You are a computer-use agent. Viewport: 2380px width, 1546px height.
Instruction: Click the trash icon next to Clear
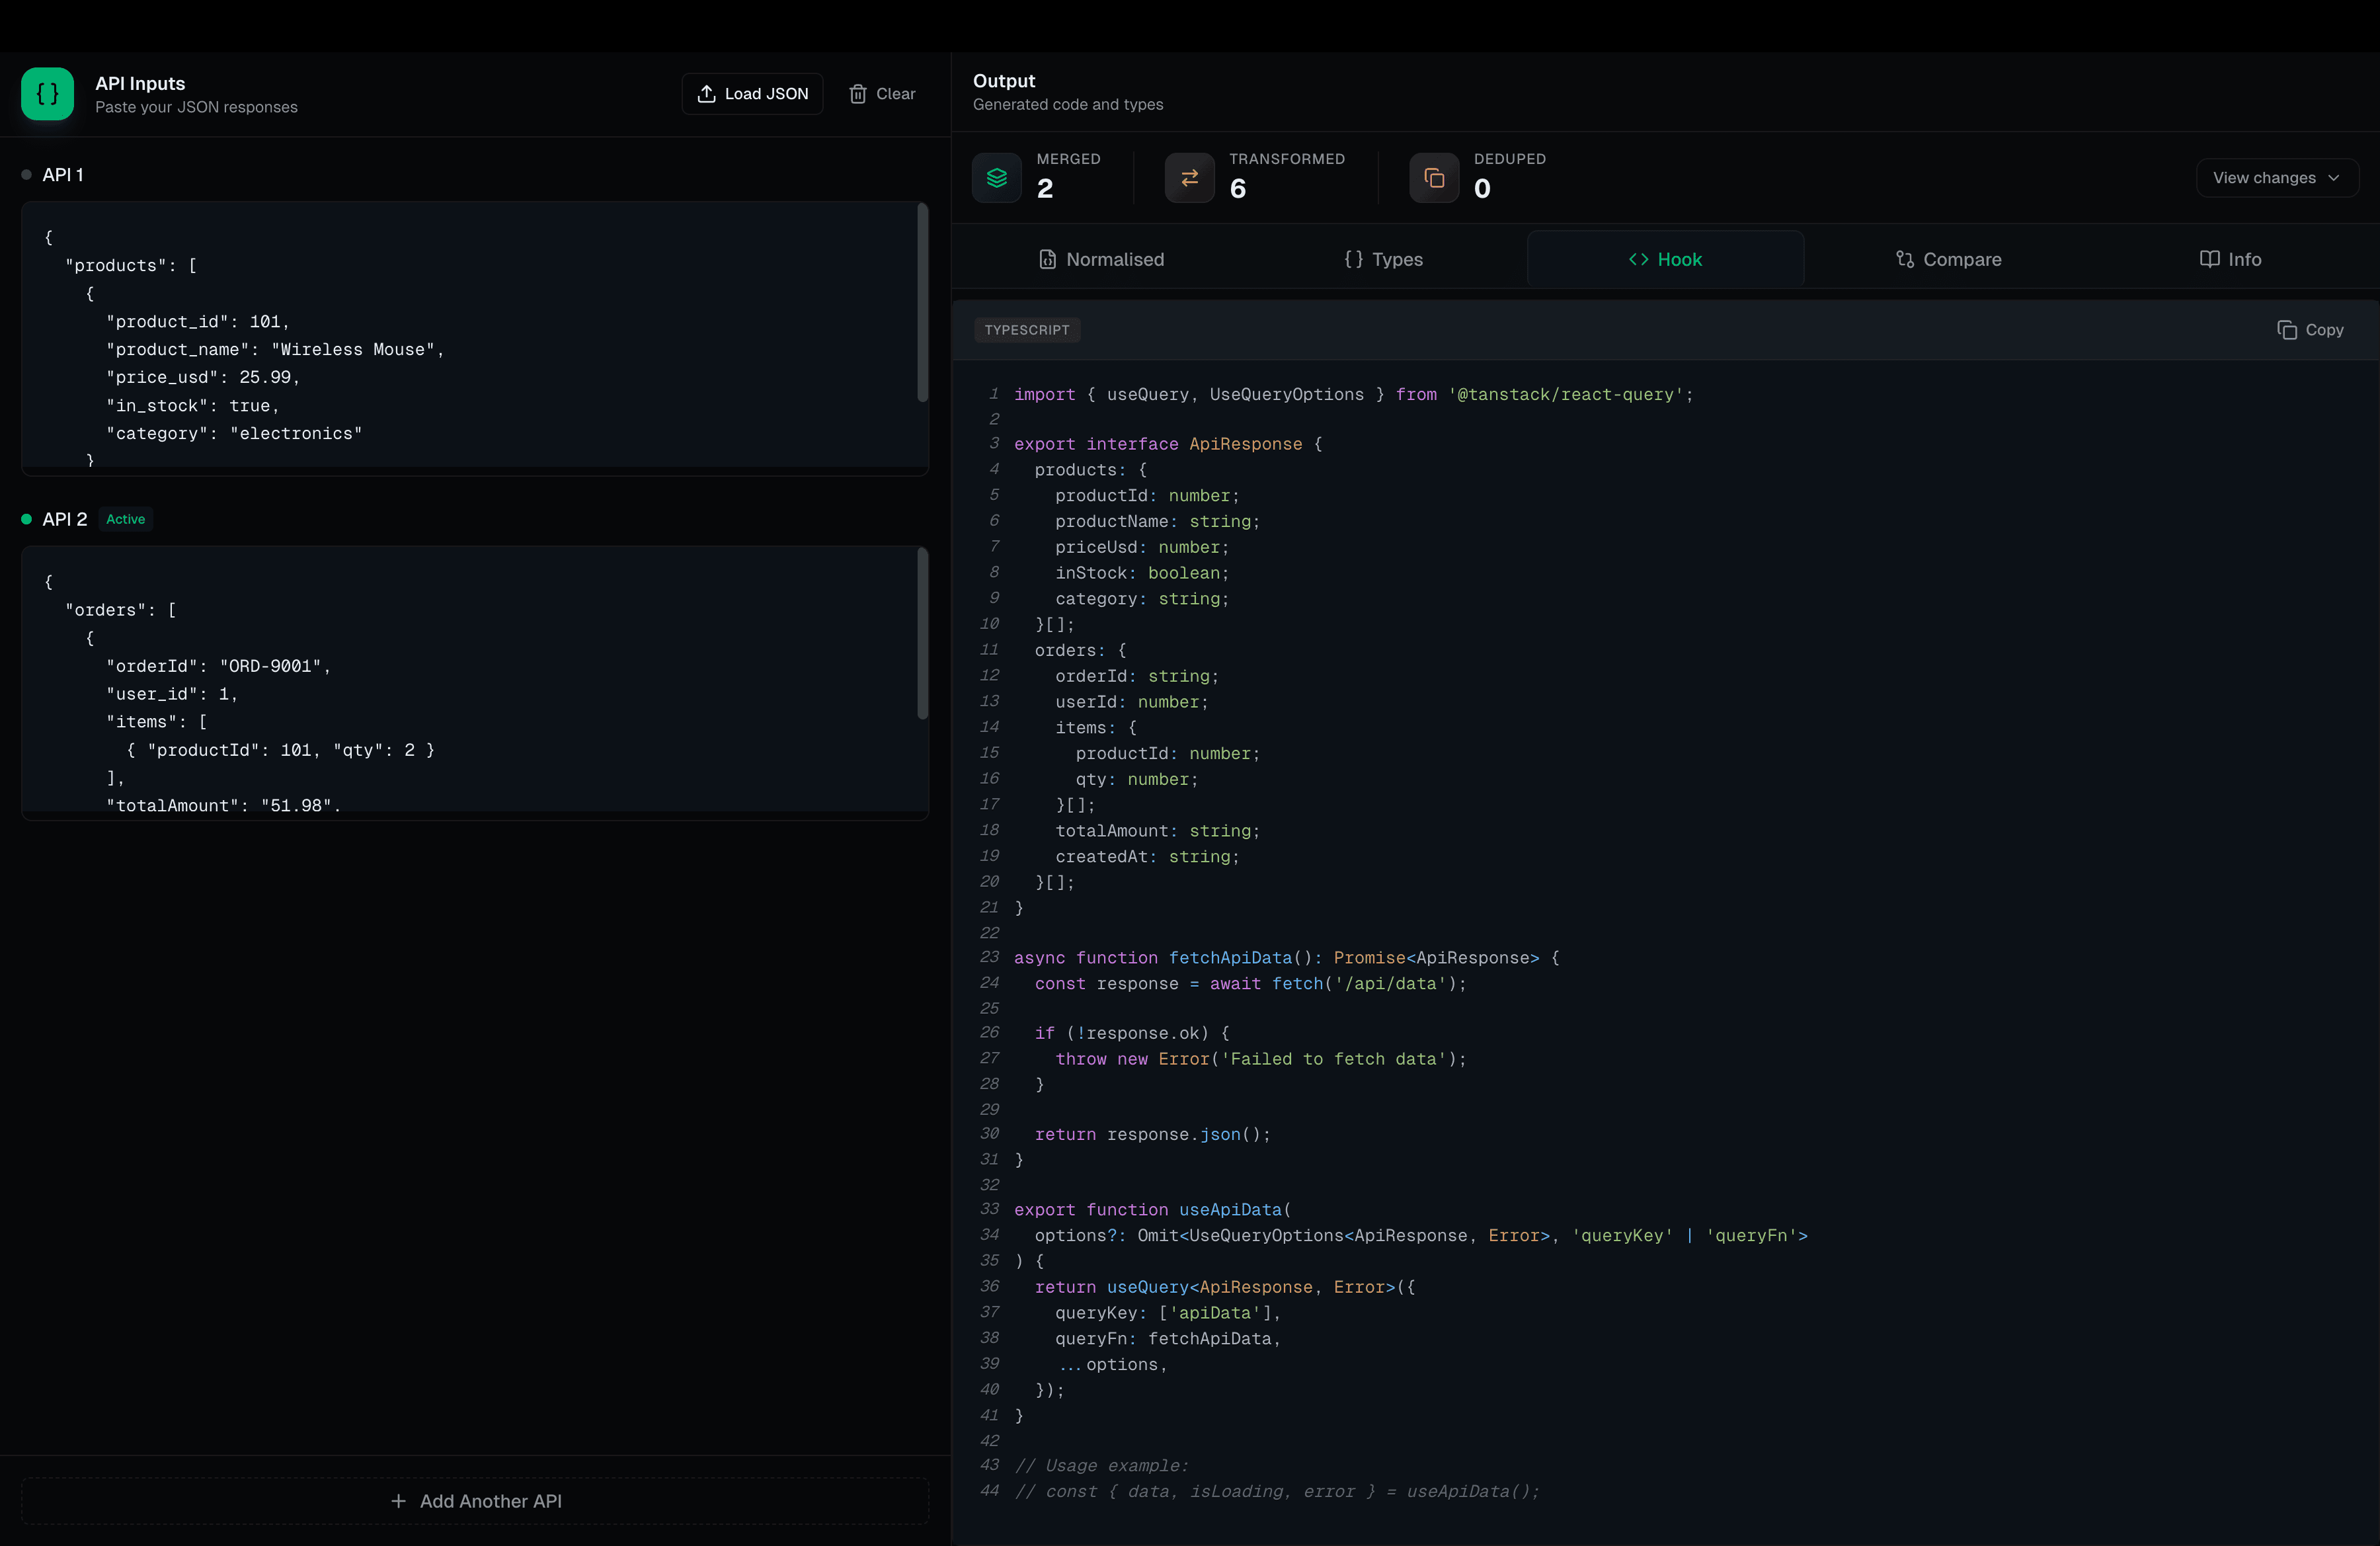[x=857, y=94]
